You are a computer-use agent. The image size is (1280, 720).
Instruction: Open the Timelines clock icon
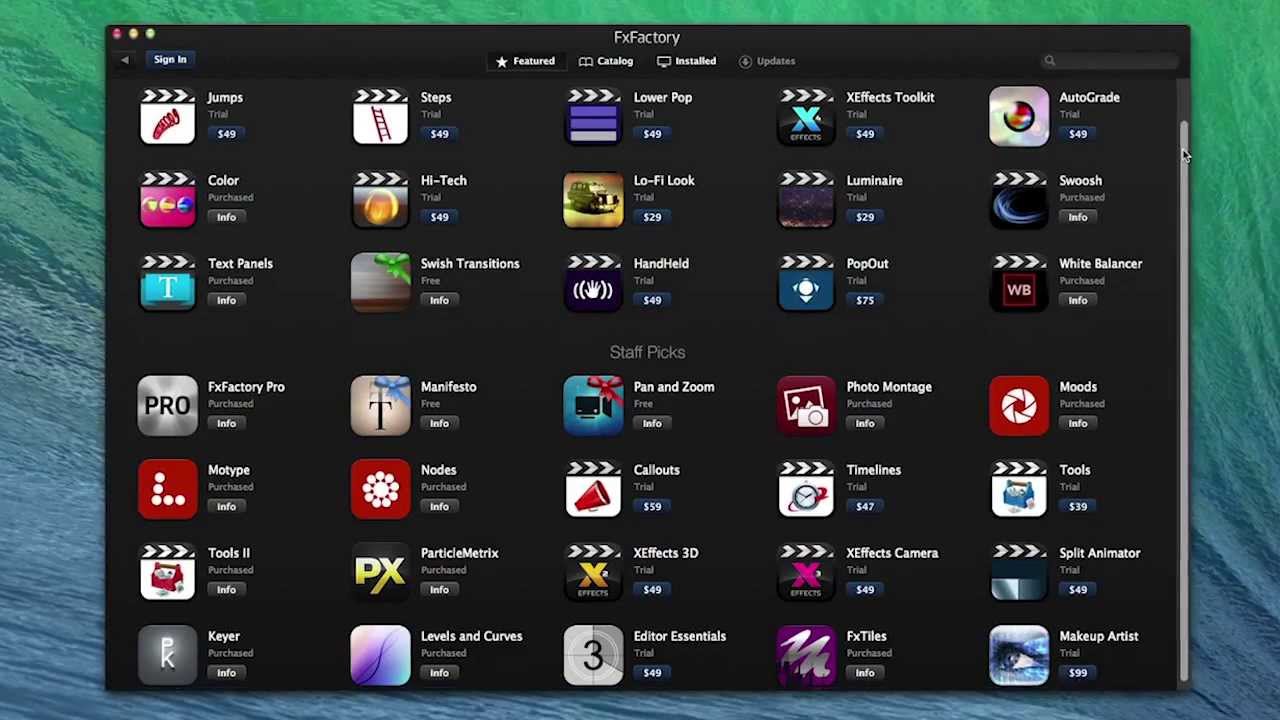(x=806, y=489)
